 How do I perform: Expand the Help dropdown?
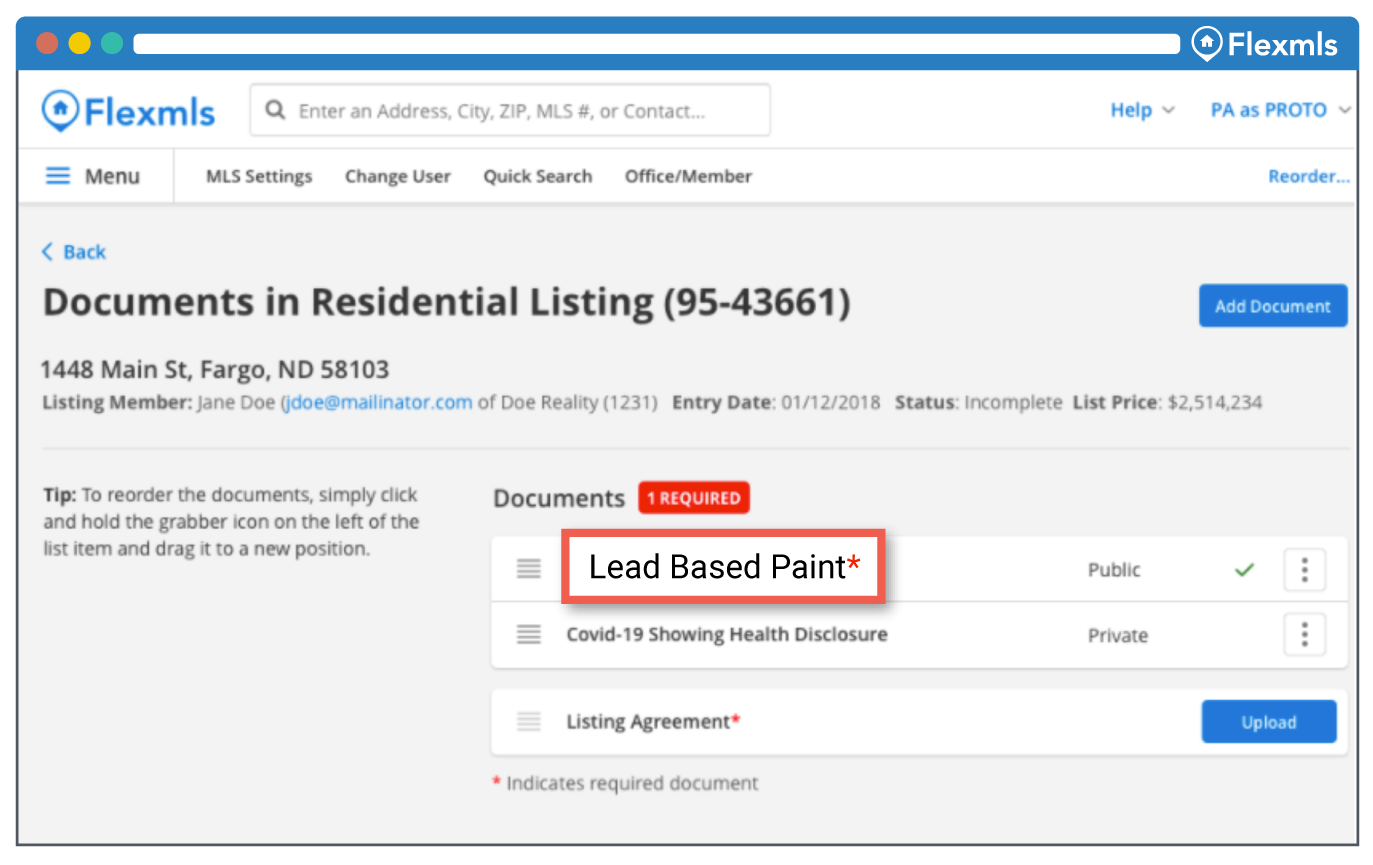1141,111
